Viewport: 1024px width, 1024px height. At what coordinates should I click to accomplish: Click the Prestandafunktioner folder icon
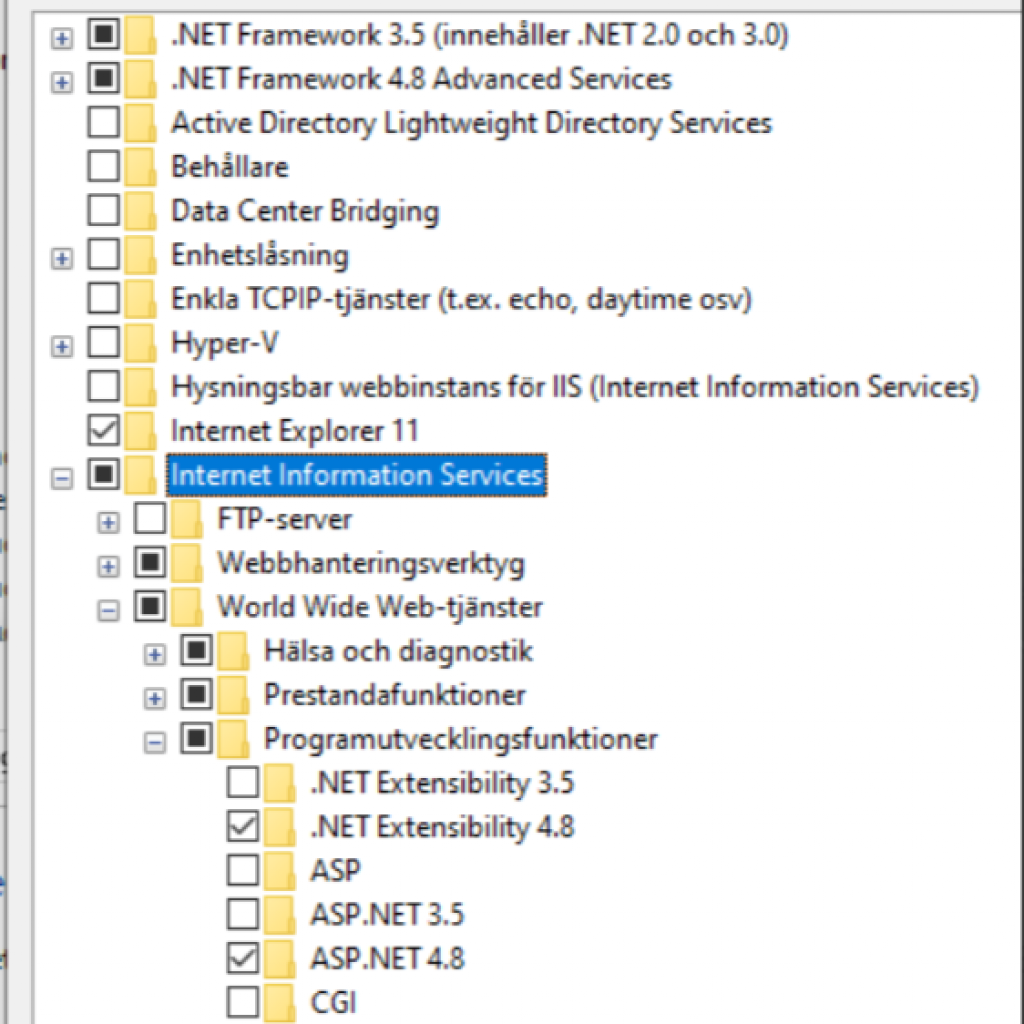click(233, 696)
